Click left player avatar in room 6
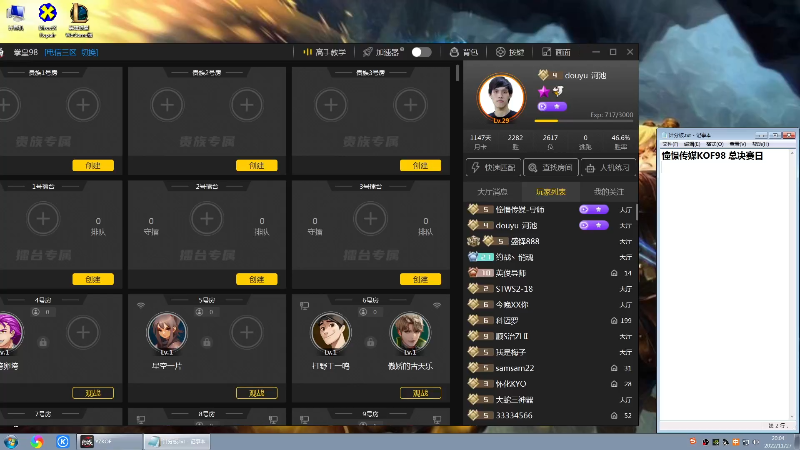Screen dimensions: 800x450 [331, 333]
